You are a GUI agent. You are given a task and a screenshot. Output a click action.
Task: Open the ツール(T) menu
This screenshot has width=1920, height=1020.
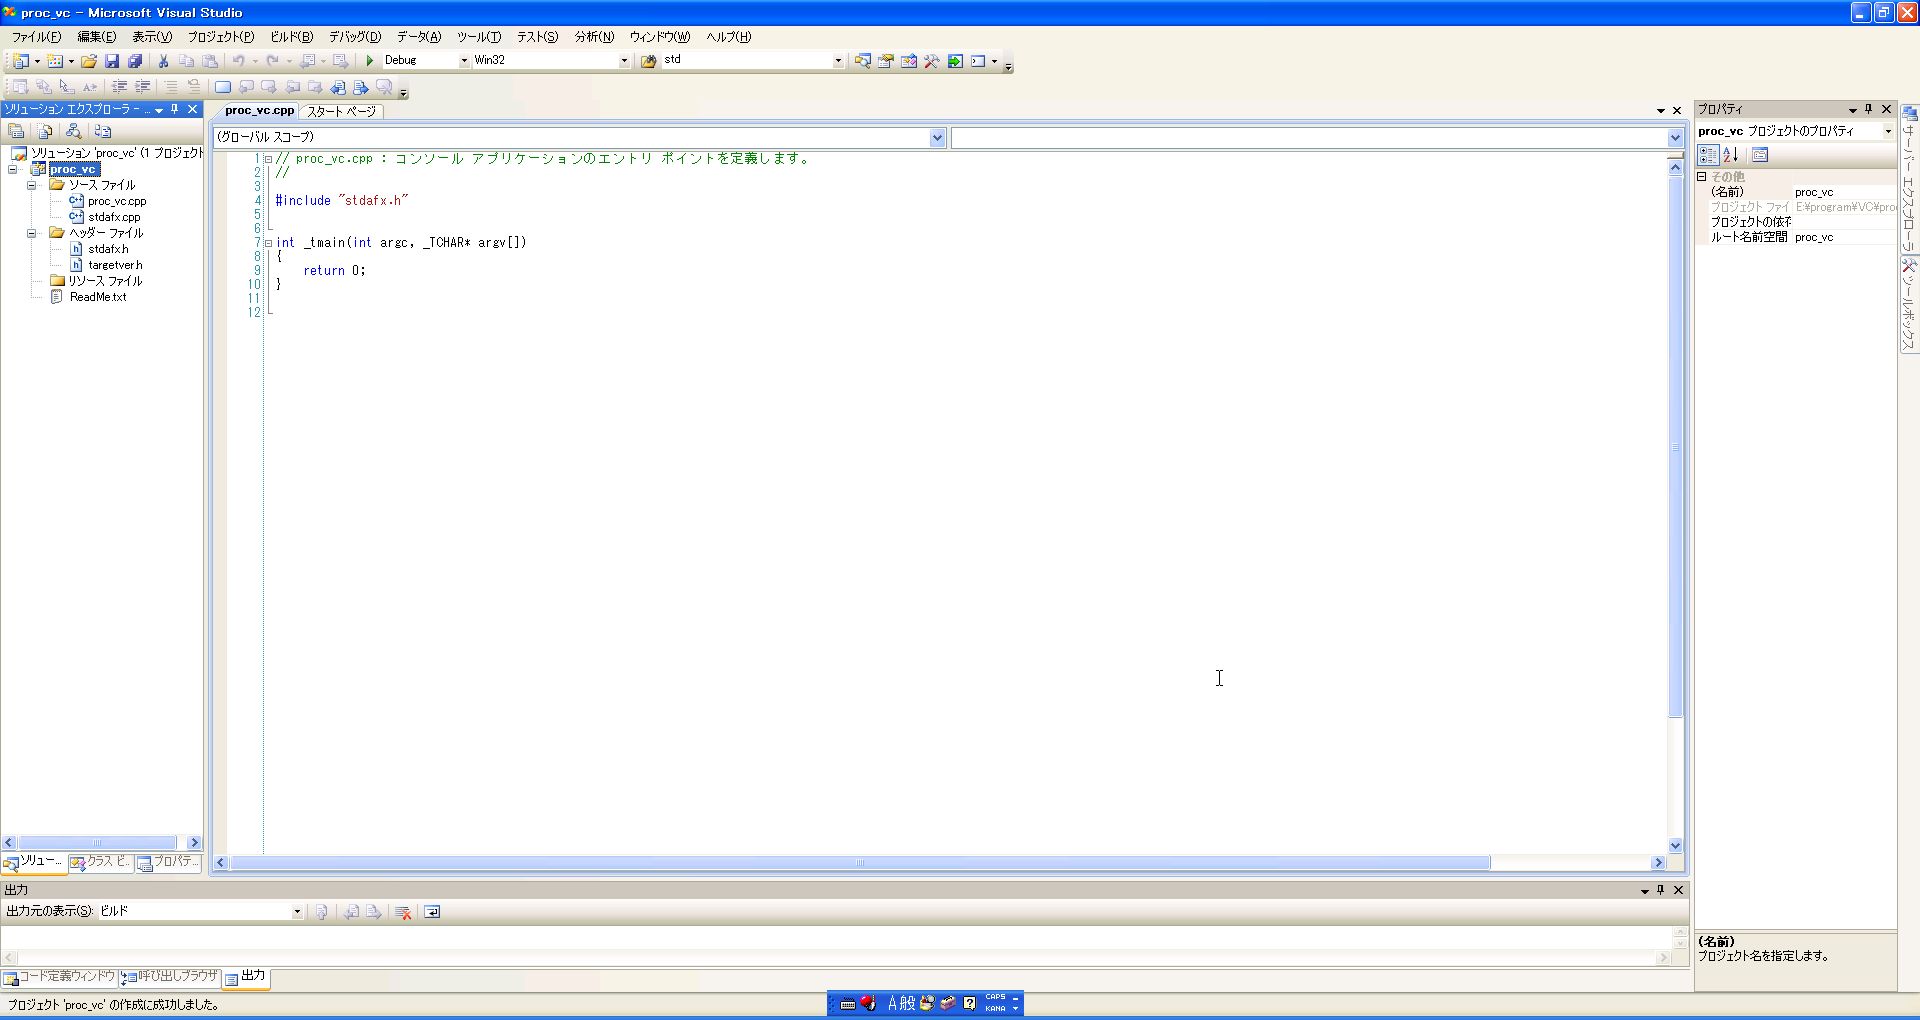[x=479, y=37]
